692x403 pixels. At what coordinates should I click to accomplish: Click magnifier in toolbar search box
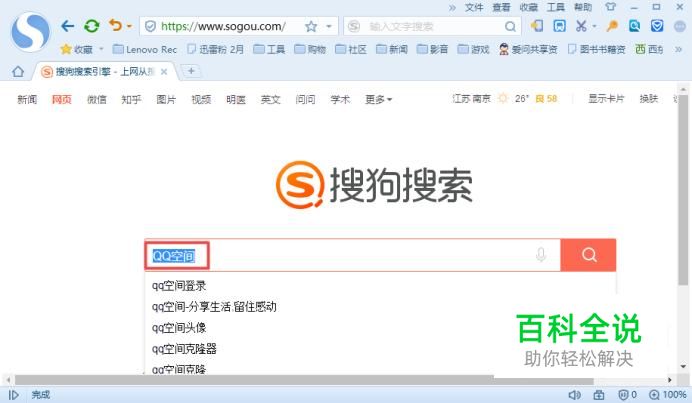click(x=510, y=26)
